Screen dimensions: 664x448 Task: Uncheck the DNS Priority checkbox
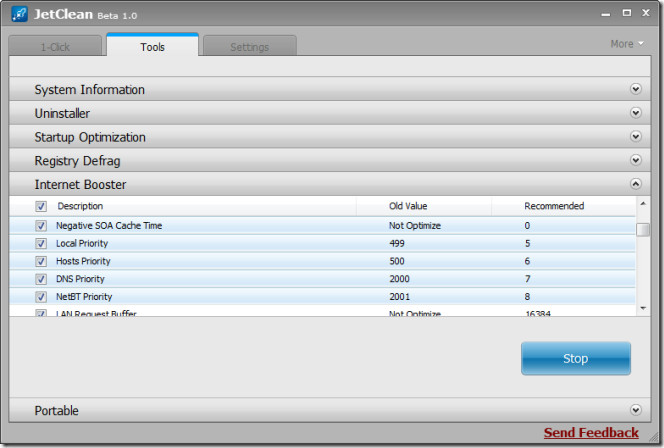point(41,279)
